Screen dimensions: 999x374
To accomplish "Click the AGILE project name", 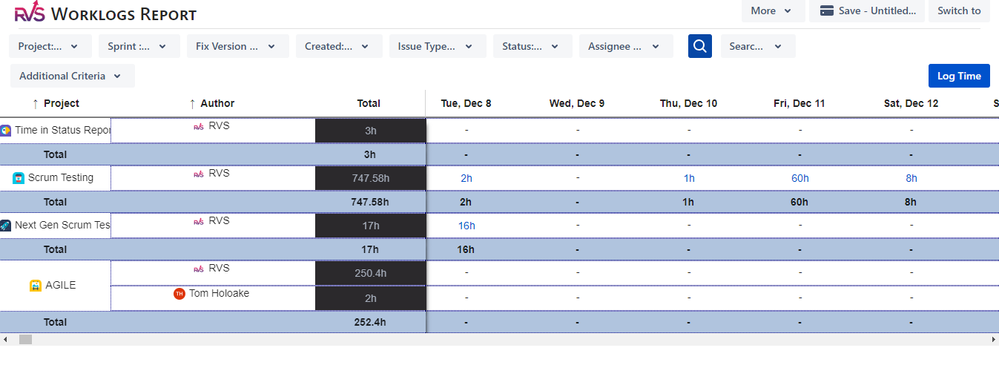I will pos(61,285).
